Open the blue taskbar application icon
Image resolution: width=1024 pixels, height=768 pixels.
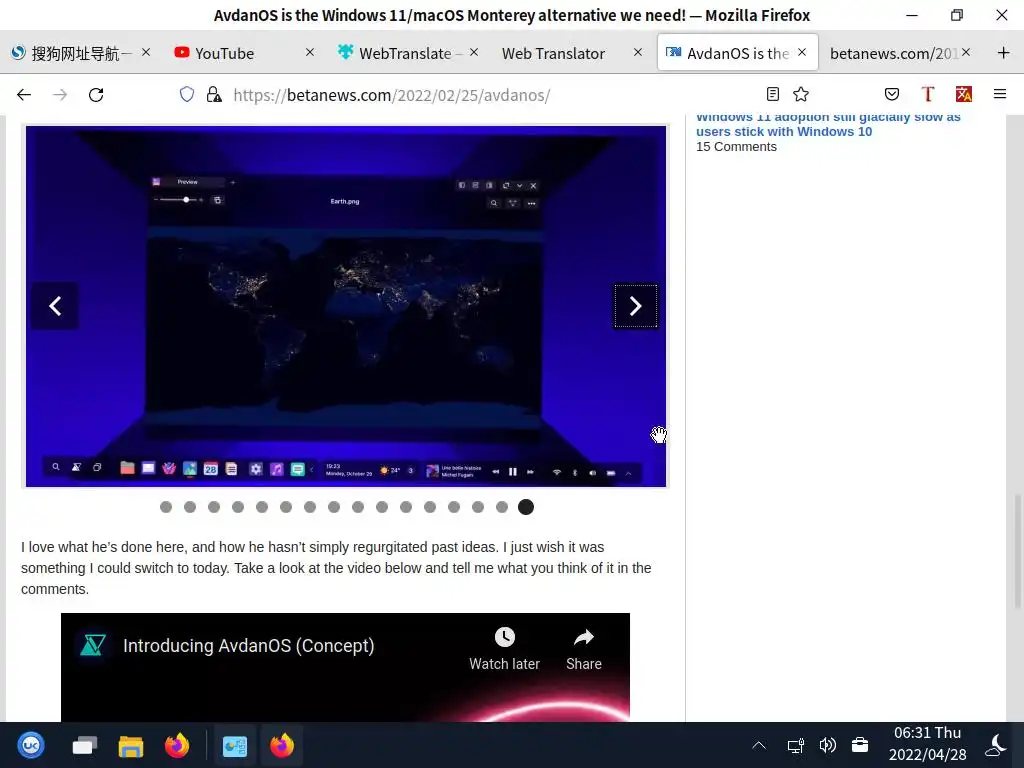(235, 745)
